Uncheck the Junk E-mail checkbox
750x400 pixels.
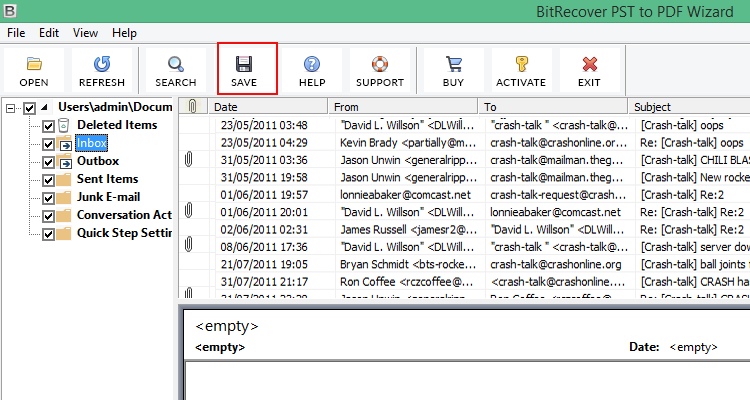(x=48, y=198)
